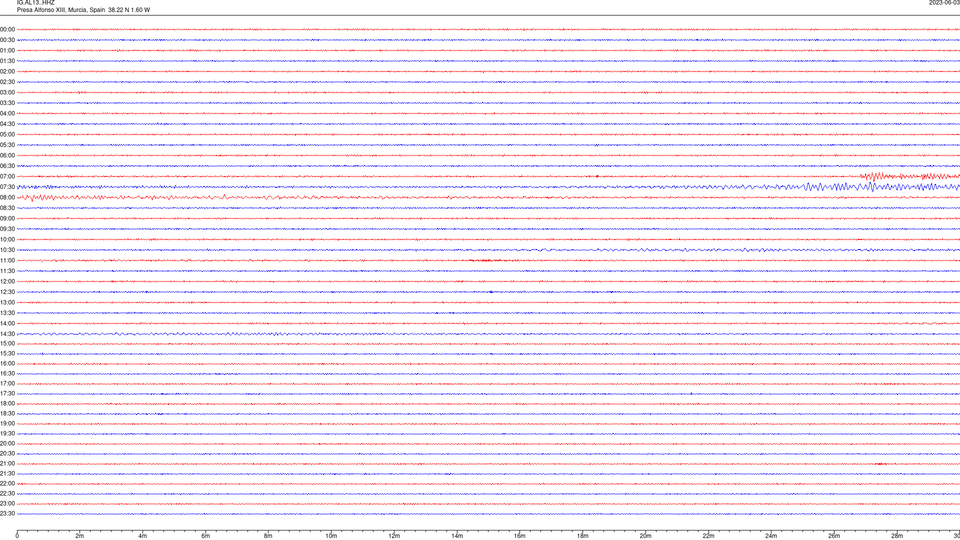Click the 17:00 time label
This screenshot has width=960, height=540.
[x=7, y=384]
